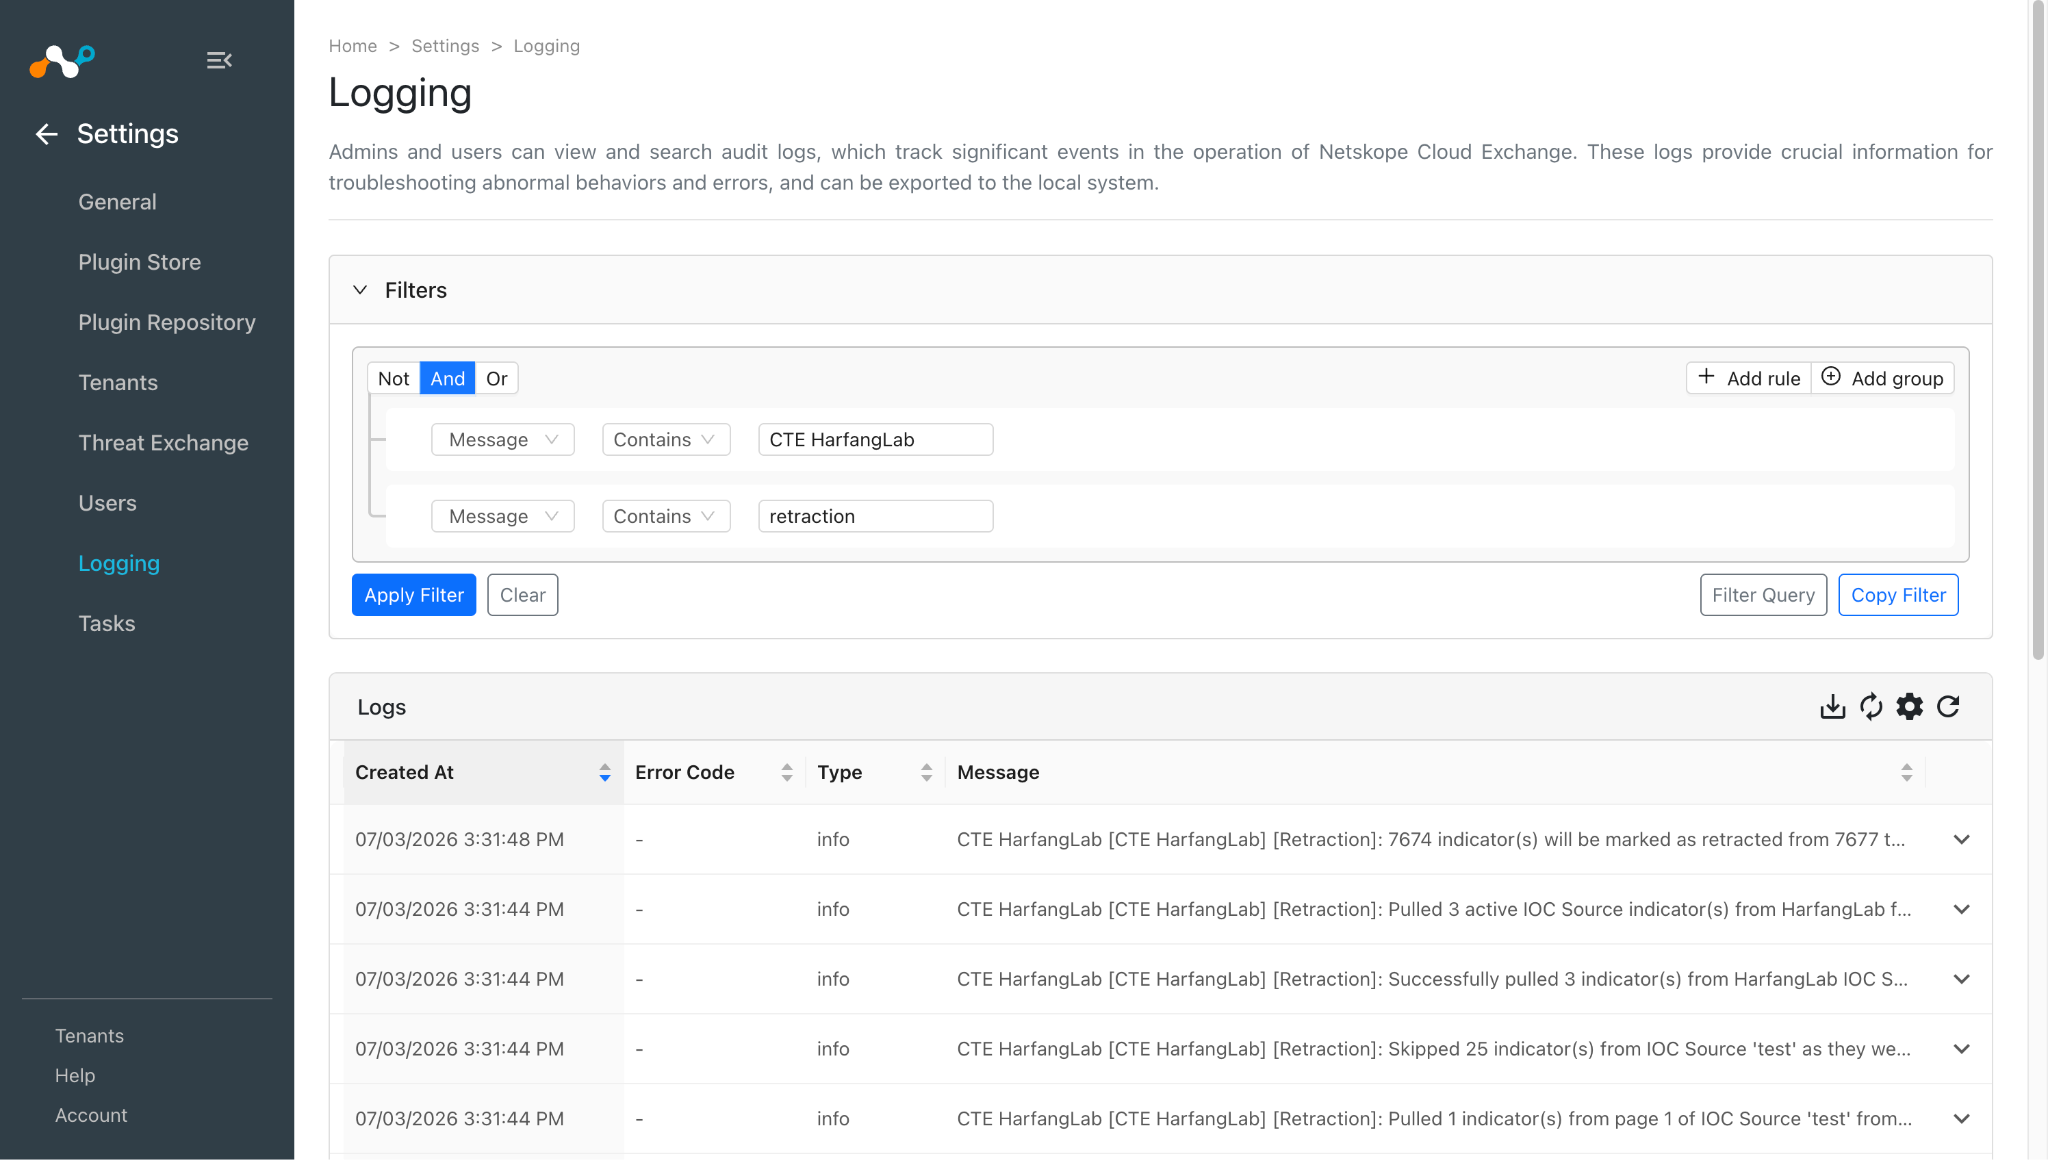Image resolution: width=2048 pixels, height=1160 pixels.
Task: Open Tenants link at sidebar bottom
Action: [89, 1036]
